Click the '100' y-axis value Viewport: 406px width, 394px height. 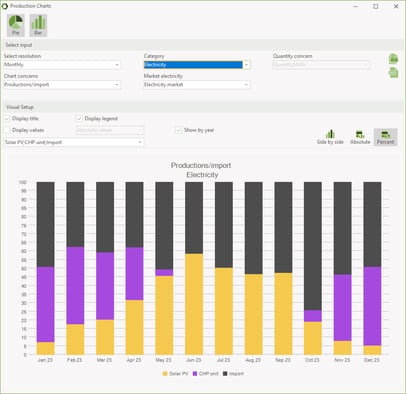23,182
